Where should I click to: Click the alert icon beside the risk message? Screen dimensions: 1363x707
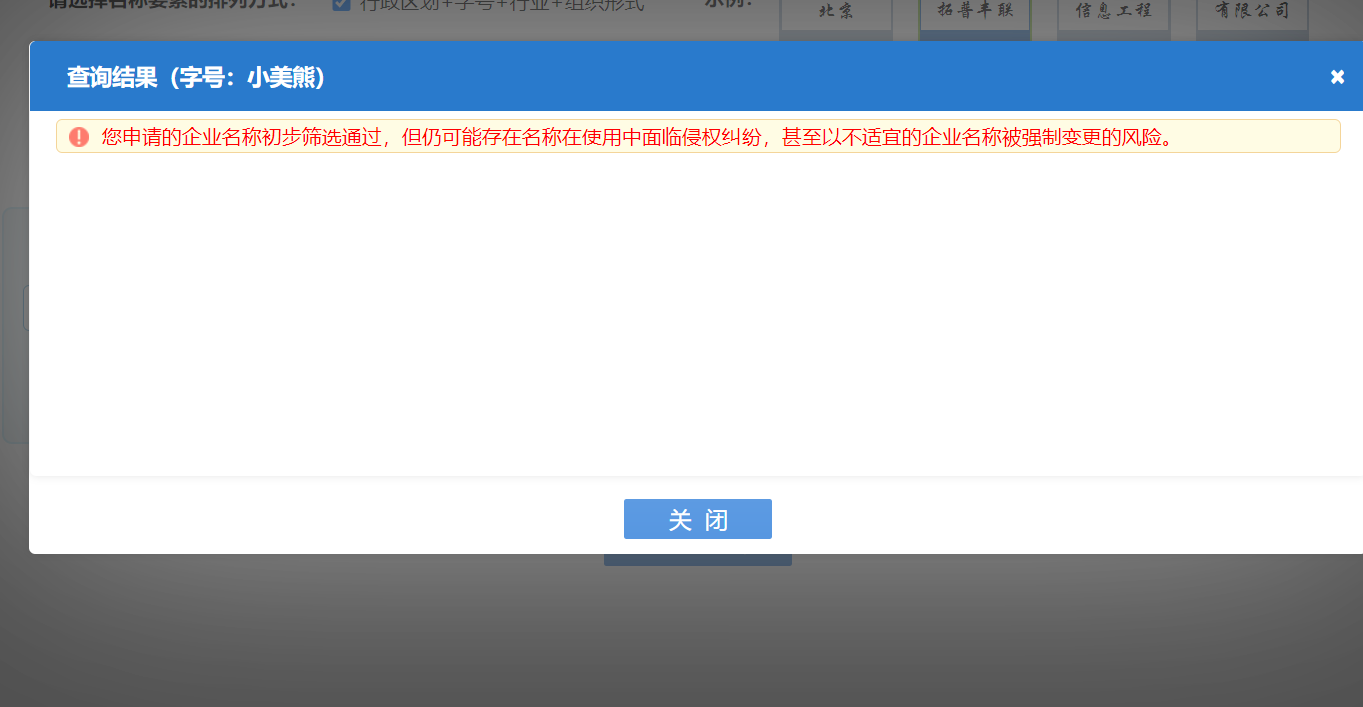80,136
